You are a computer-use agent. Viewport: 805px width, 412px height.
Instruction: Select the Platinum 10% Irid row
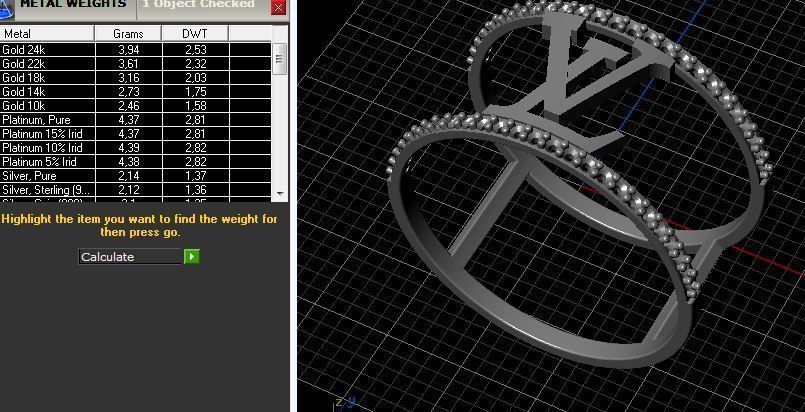click(x=136, y=148)
